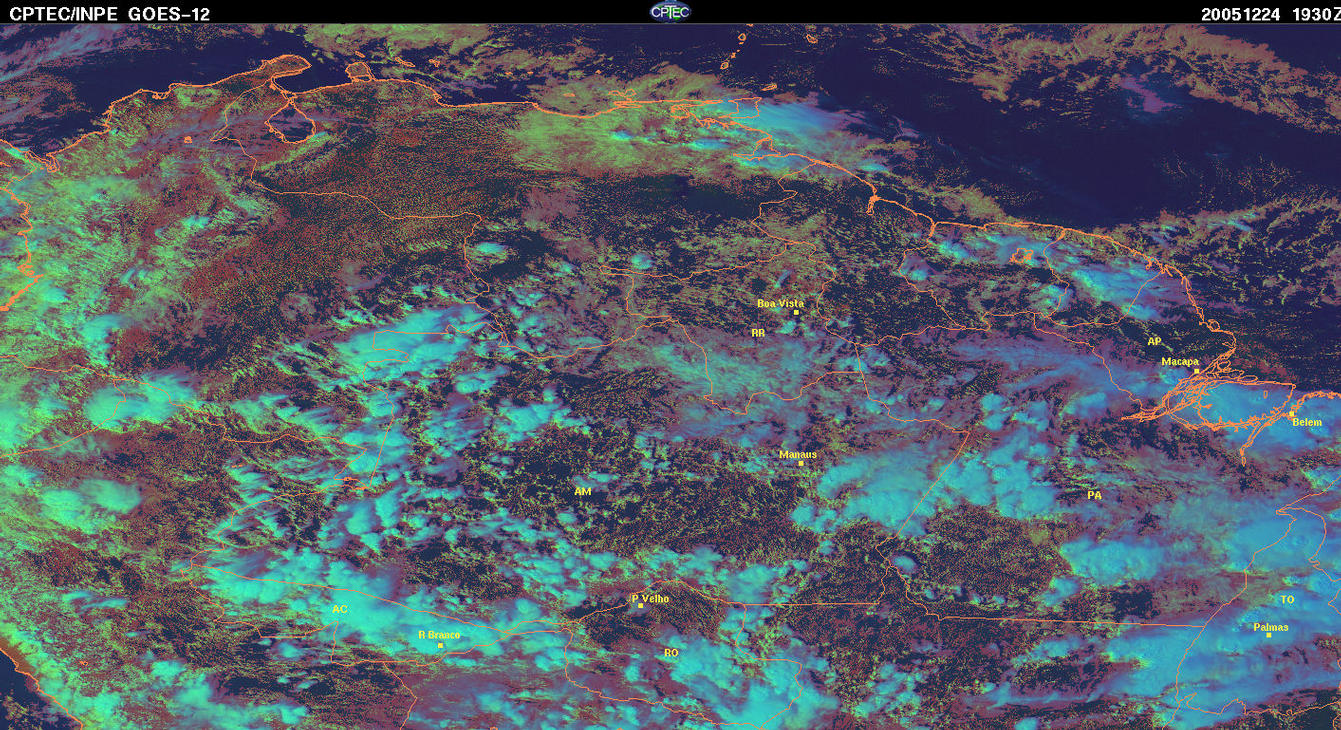Click the Macapa square city marker
Image resolution: width=1341 pixels, height=730 pixels.
click(1197, 371)
